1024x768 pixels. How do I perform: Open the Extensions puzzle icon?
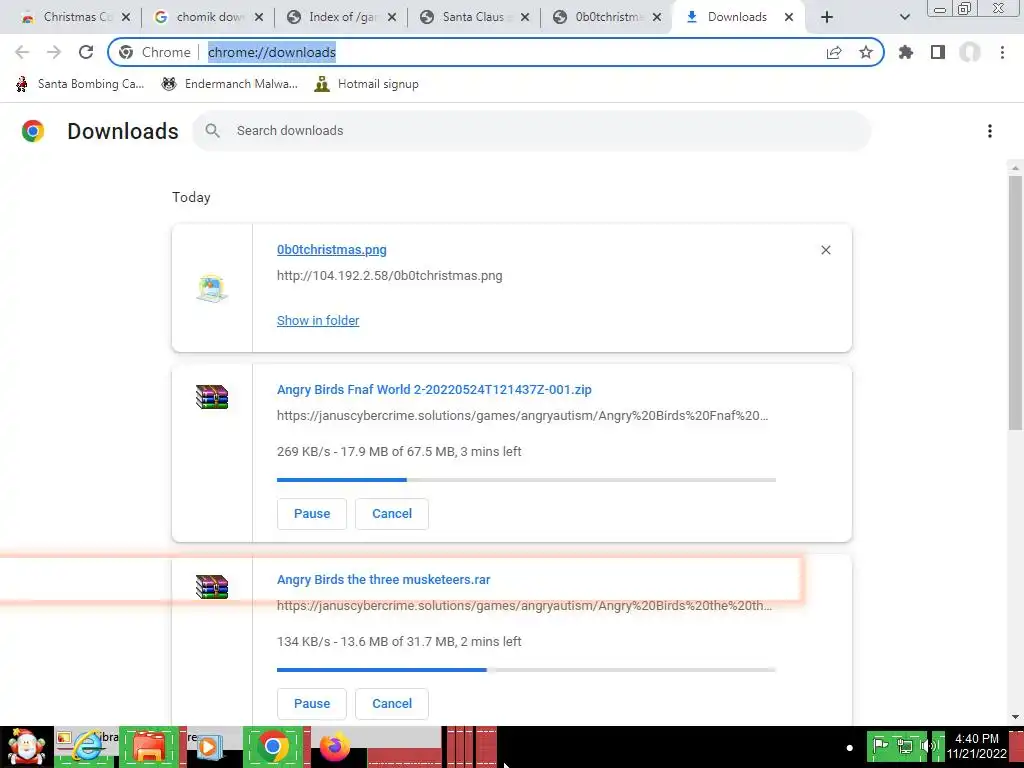point(906,52)
